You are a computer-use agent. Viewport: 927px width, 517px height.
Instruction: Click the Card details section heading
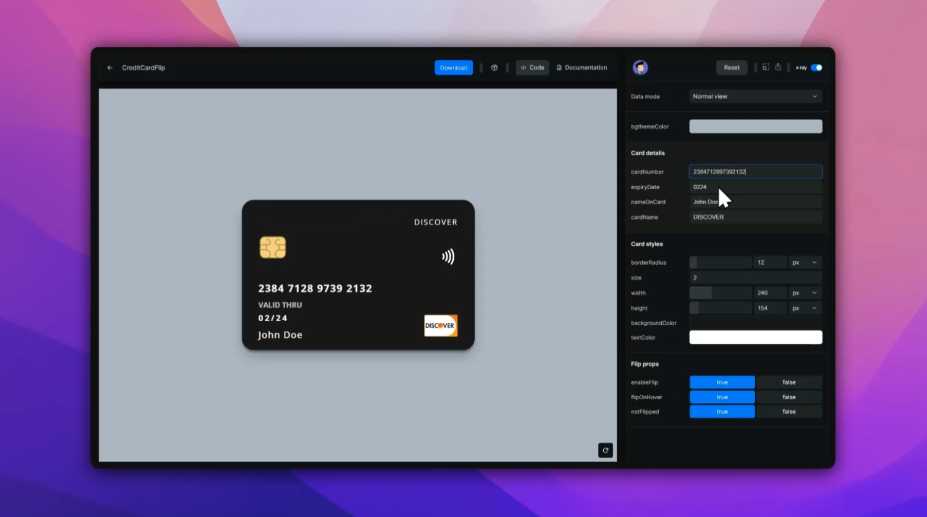[647, 153]
